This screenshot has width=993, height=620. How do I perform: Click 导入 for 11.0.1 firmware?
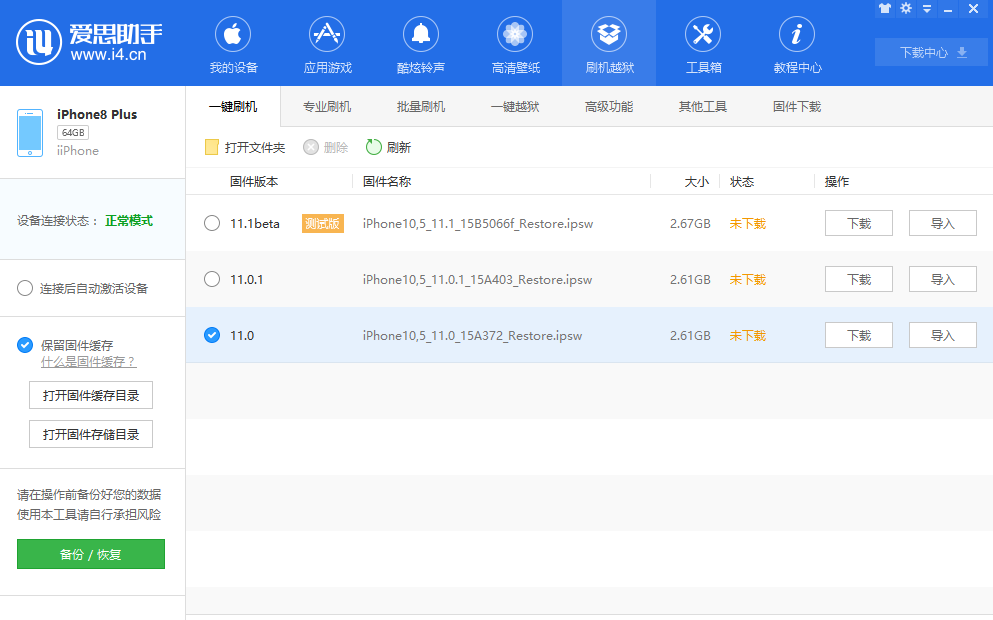[x=942, y=279]
